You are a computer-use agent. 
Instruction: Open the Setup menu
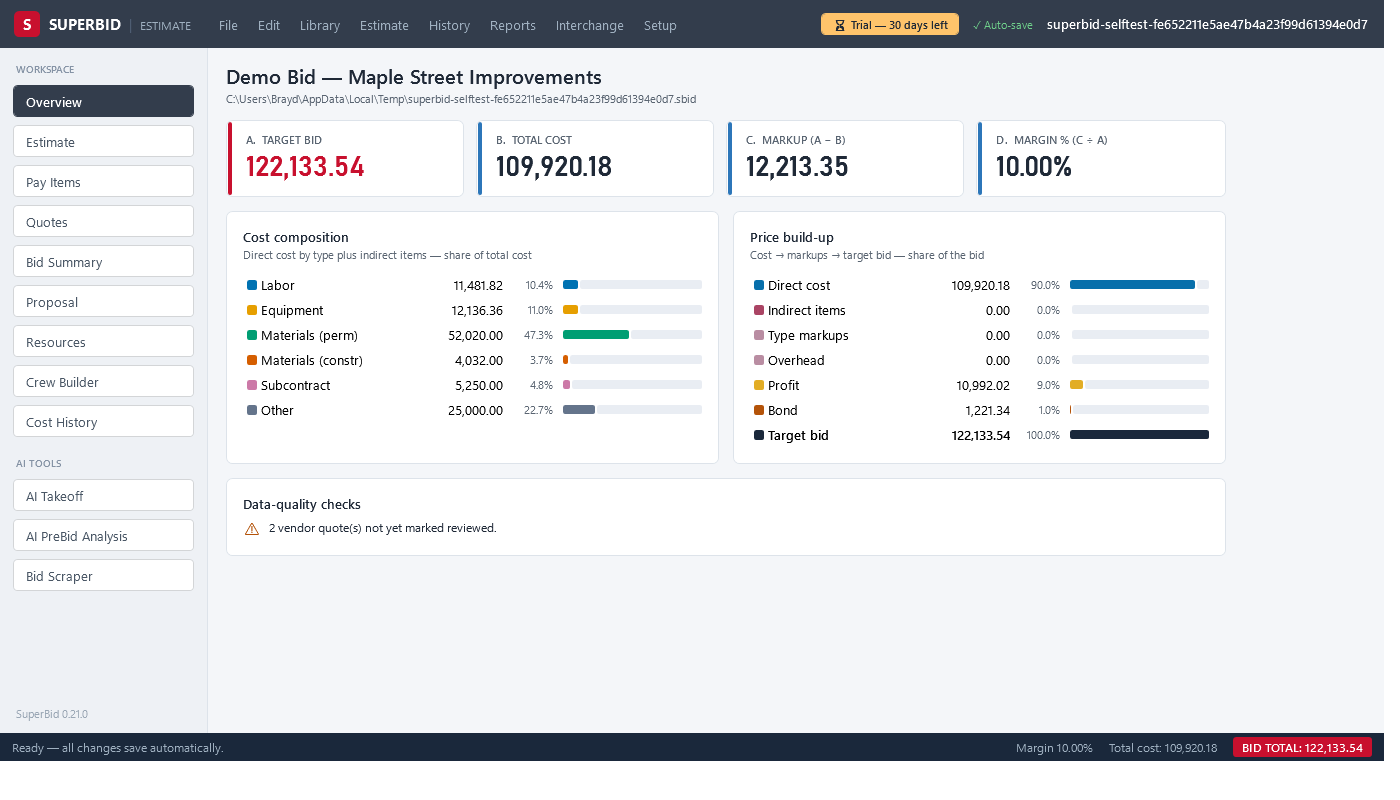[660, 25]
